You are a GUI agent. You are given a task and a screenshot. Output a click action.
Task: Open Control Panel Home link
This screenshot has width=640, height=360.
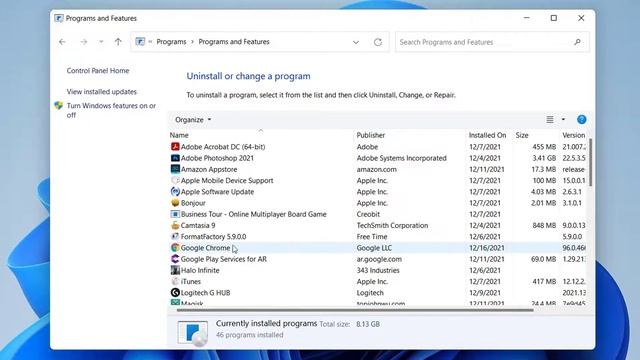point(98,71)
